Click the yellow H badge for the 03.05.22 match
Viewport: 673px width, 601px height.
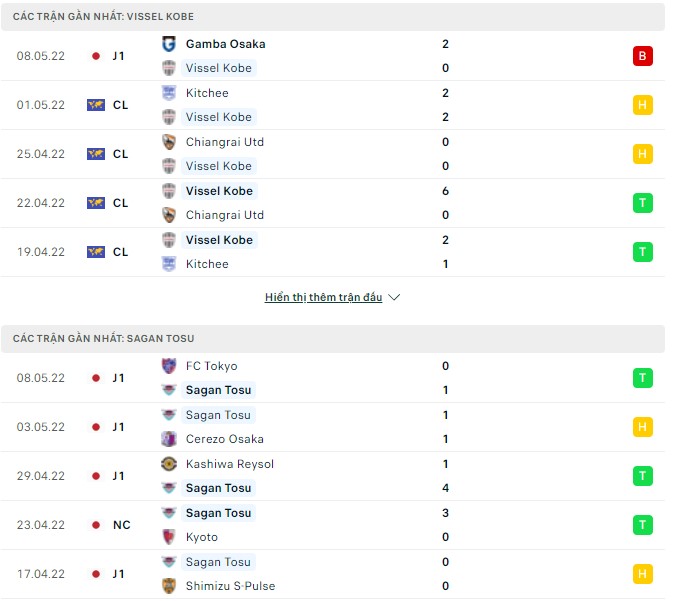pos(643,427)
